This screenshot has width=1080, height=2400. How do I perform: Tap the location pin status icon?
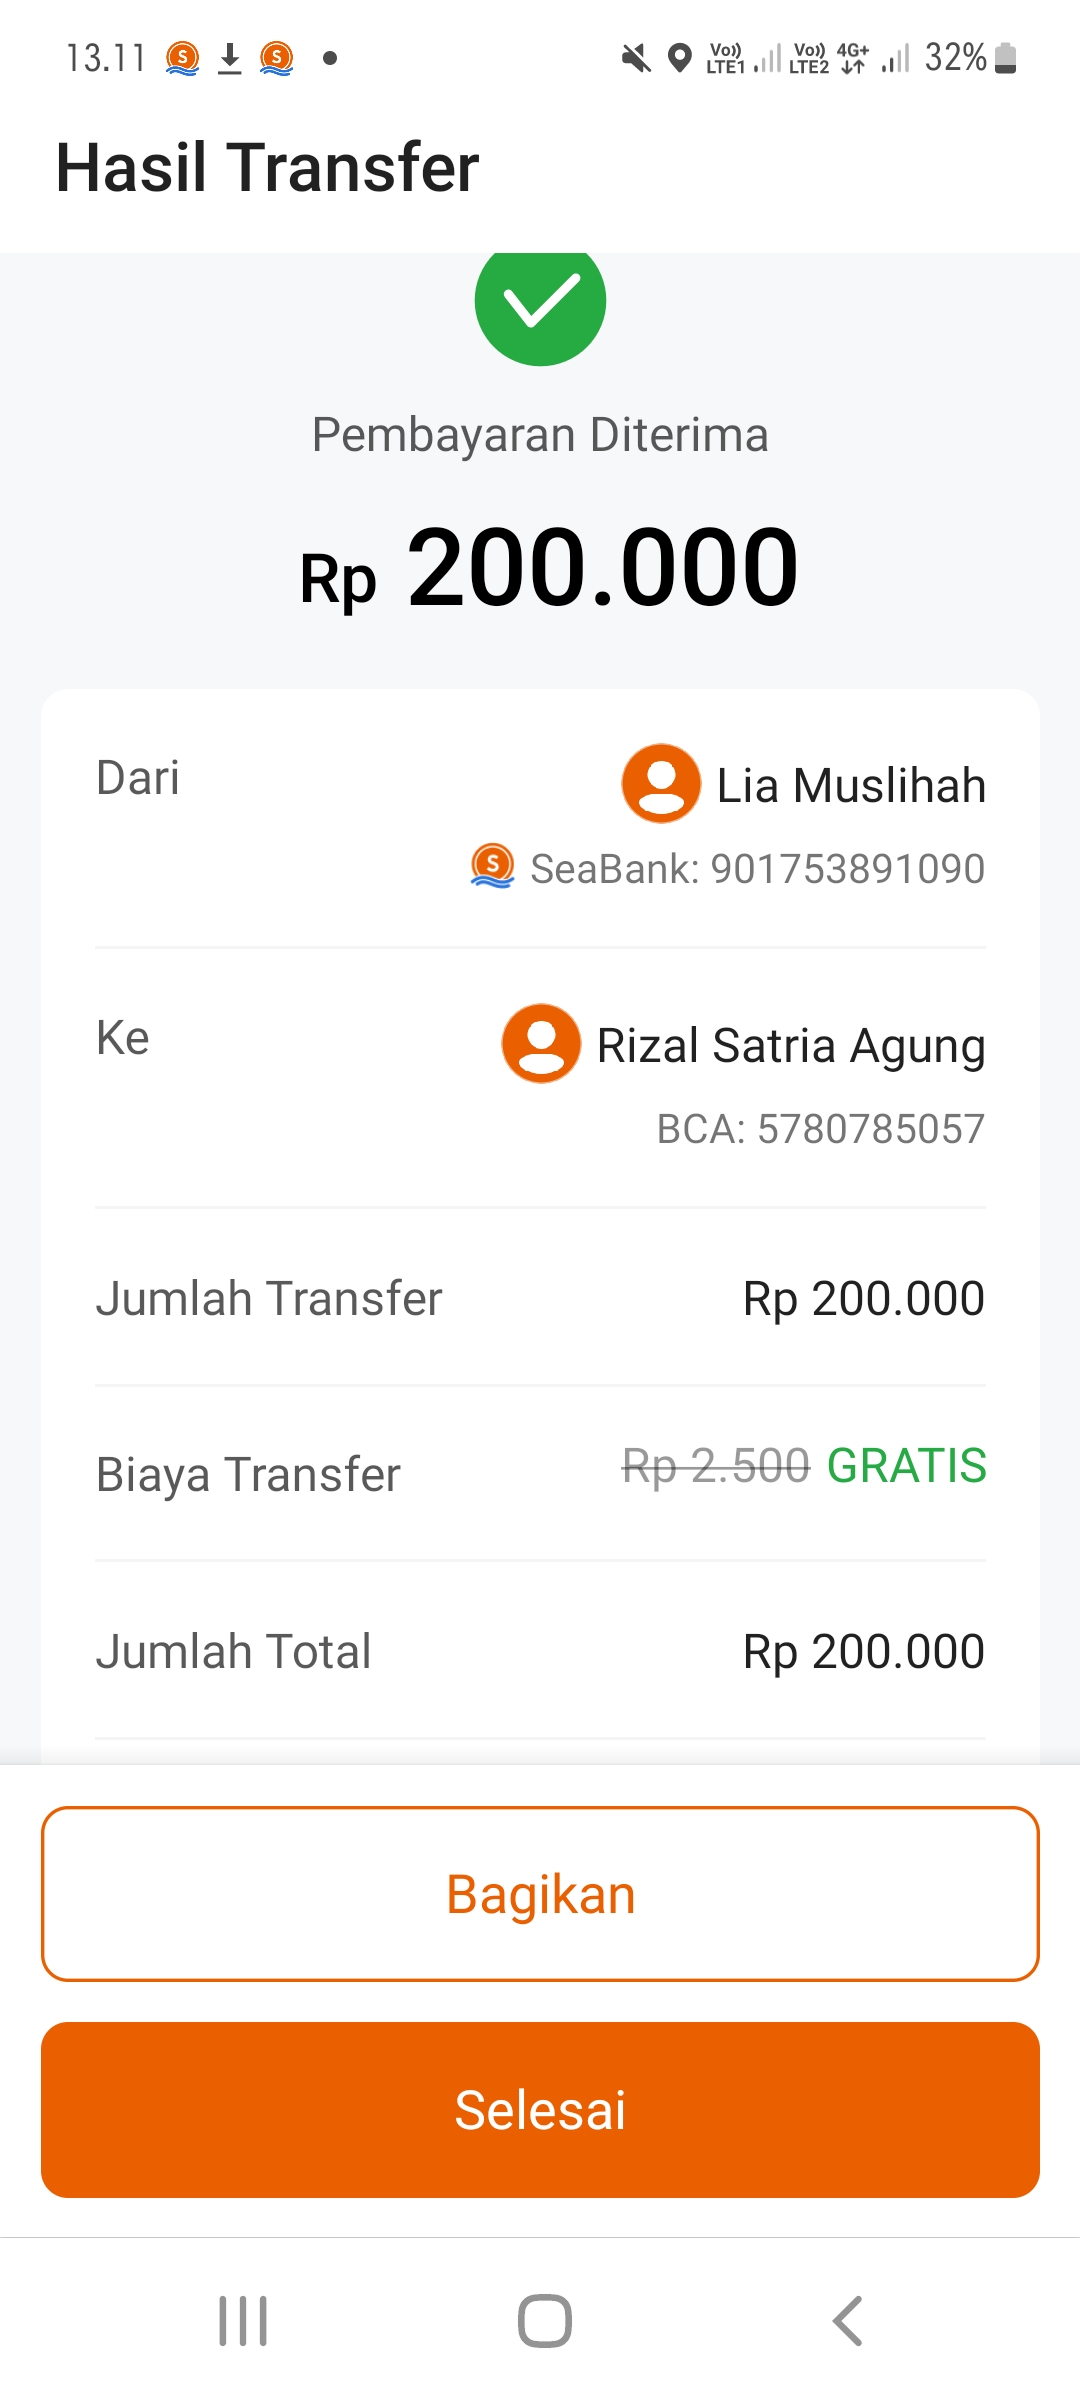[680, 58]
